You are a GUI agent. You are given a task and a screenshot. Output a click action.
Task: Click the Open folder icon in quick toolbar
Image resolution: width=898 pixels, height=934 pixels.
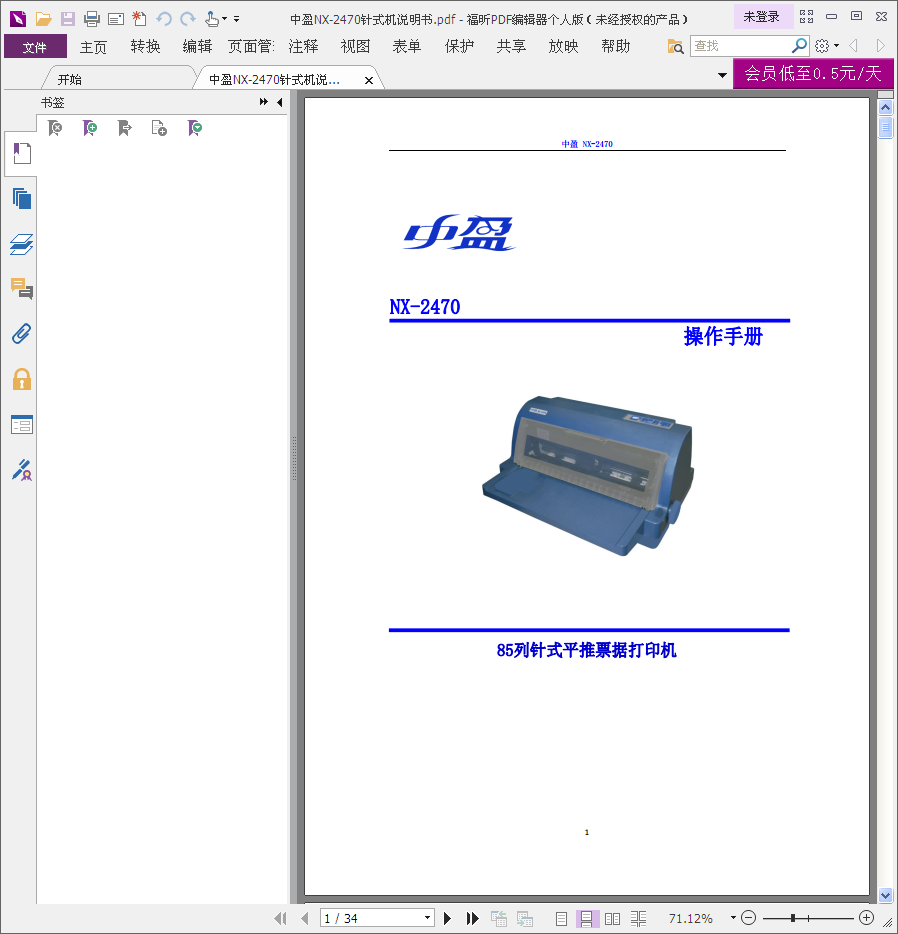(x=43, y=19)
